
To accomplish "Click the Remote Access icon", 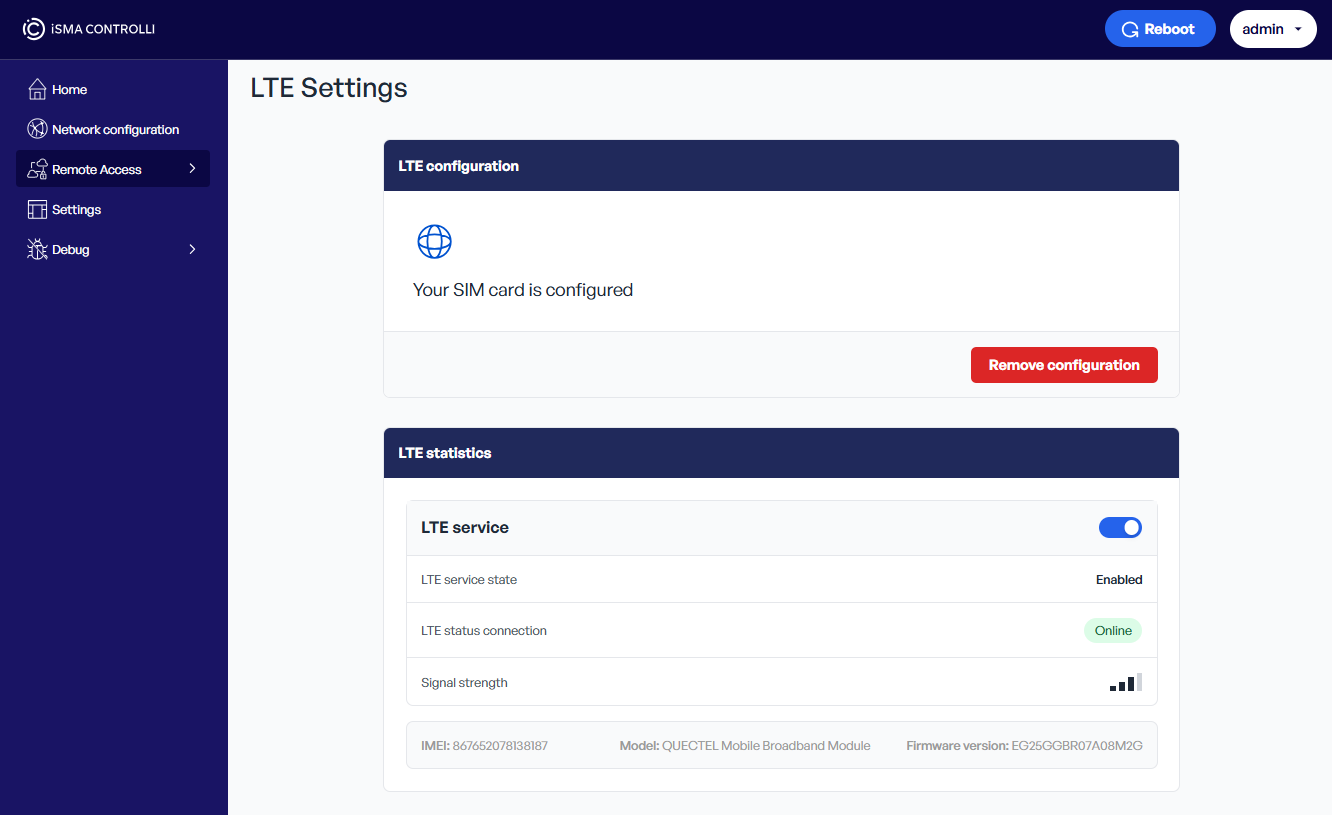I will [36, 168].
